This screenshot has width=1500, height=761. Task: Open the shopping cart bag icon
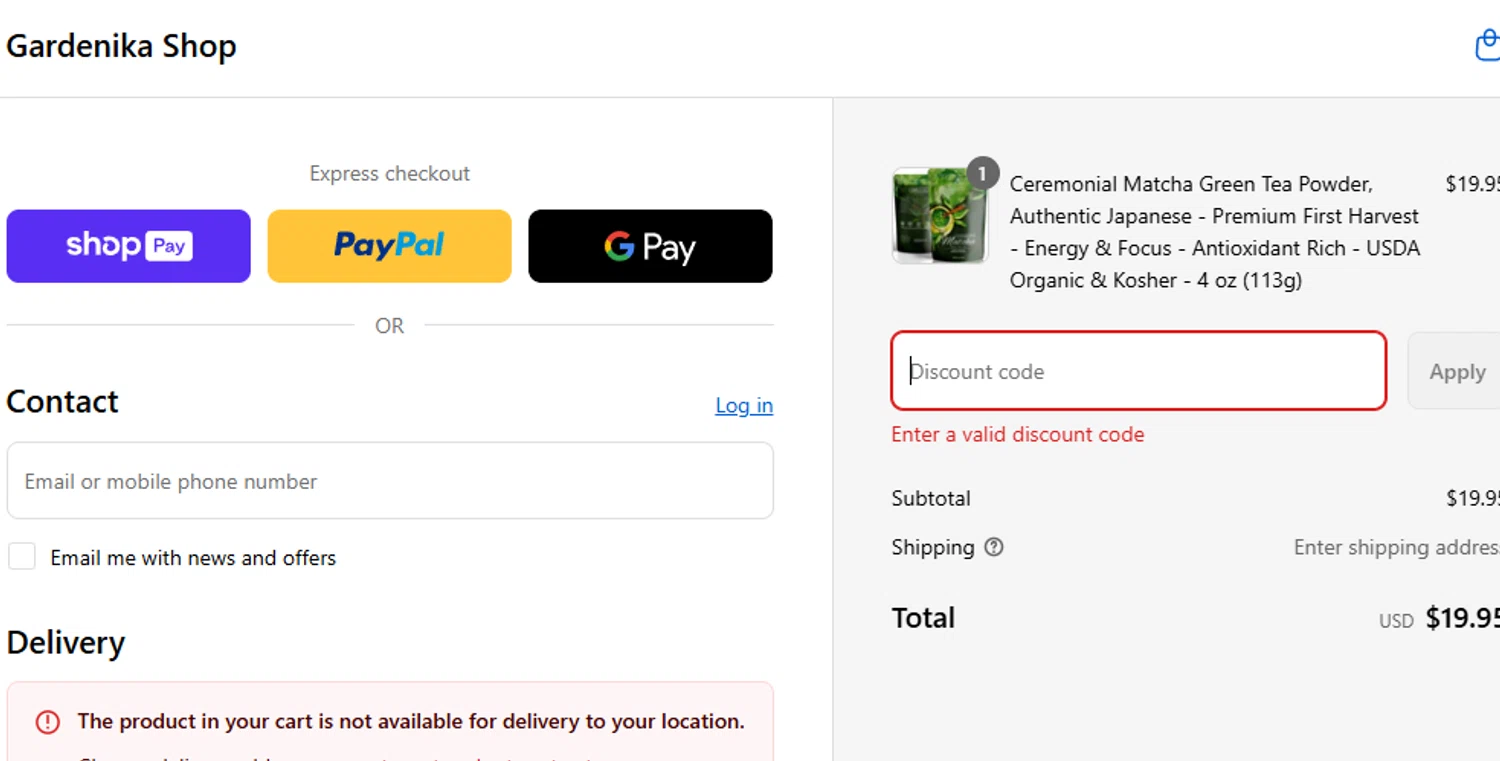pyautogui.click(x=1488, y=46)
